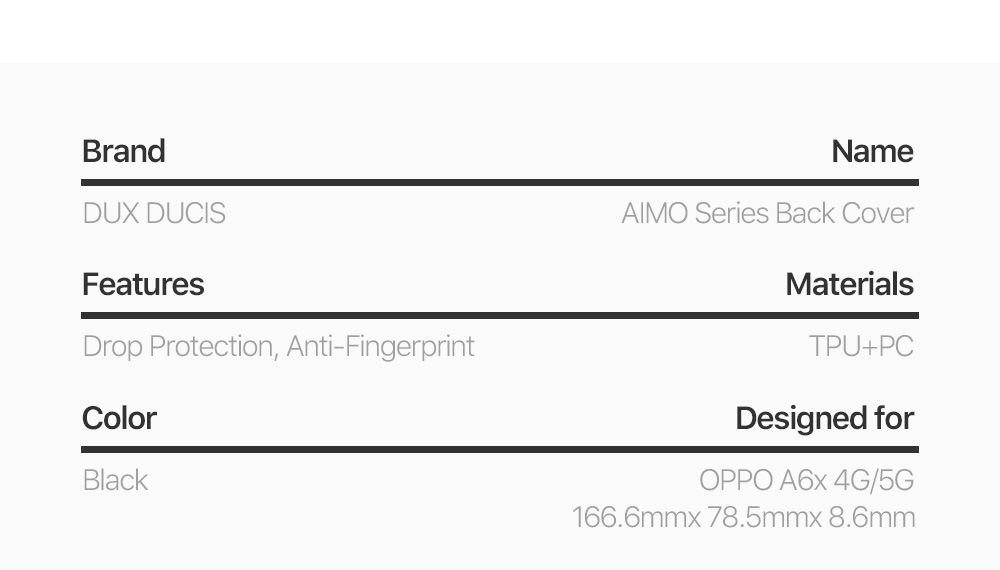Click the TPU+PC materials value
Image resolution: width=1000 pixels, height=570 pixels.
point(861,346)
